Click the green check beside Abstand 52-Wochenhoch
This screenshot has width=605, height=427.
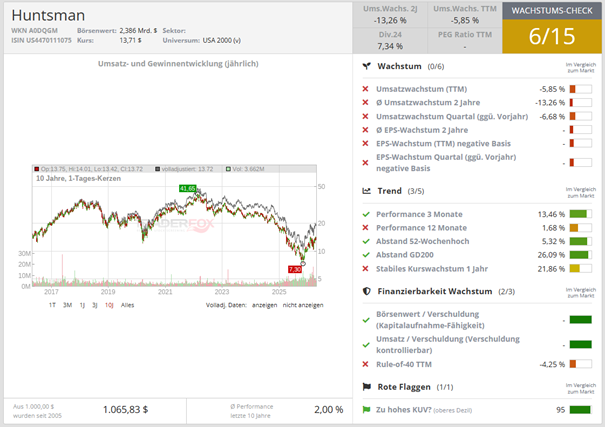[x=366, y=241]
